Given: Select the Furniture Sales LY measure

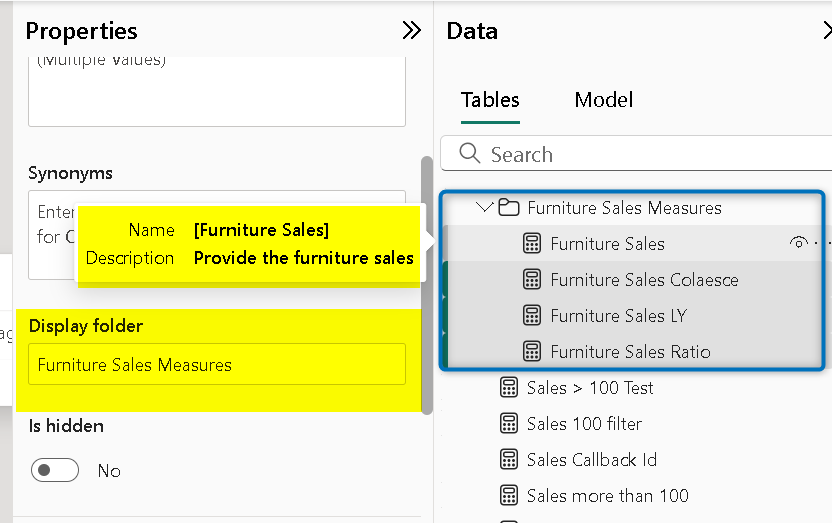Looking at the screenshot, I should coord(618,316).
